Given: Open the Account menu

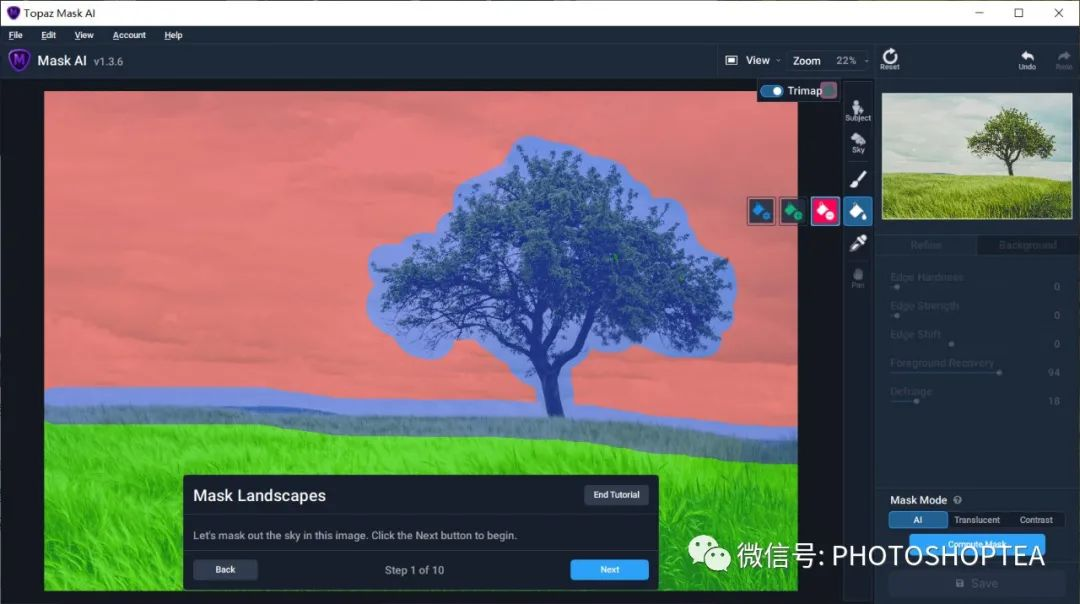Looking at the screenshot, I should coord(129,35).
